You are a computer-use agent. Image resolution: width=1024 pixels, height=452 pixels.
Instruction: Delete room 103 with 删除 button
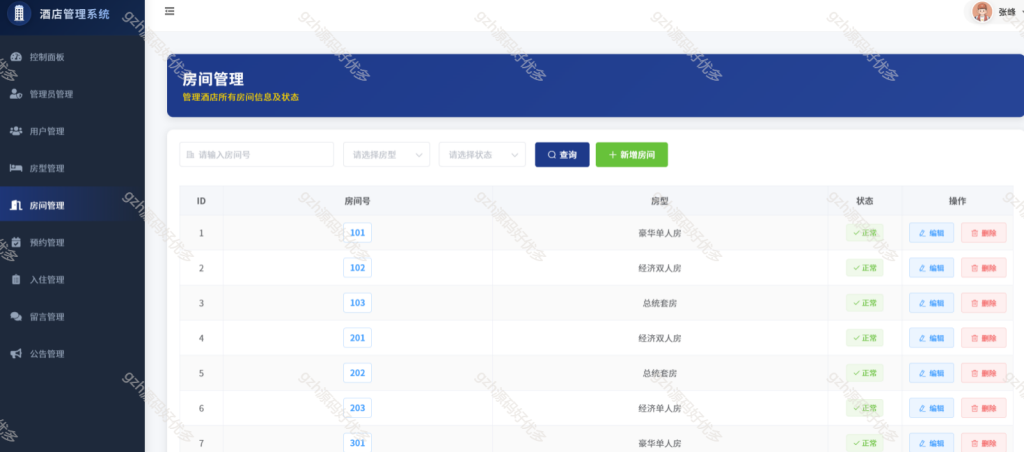tap(984, 303)
